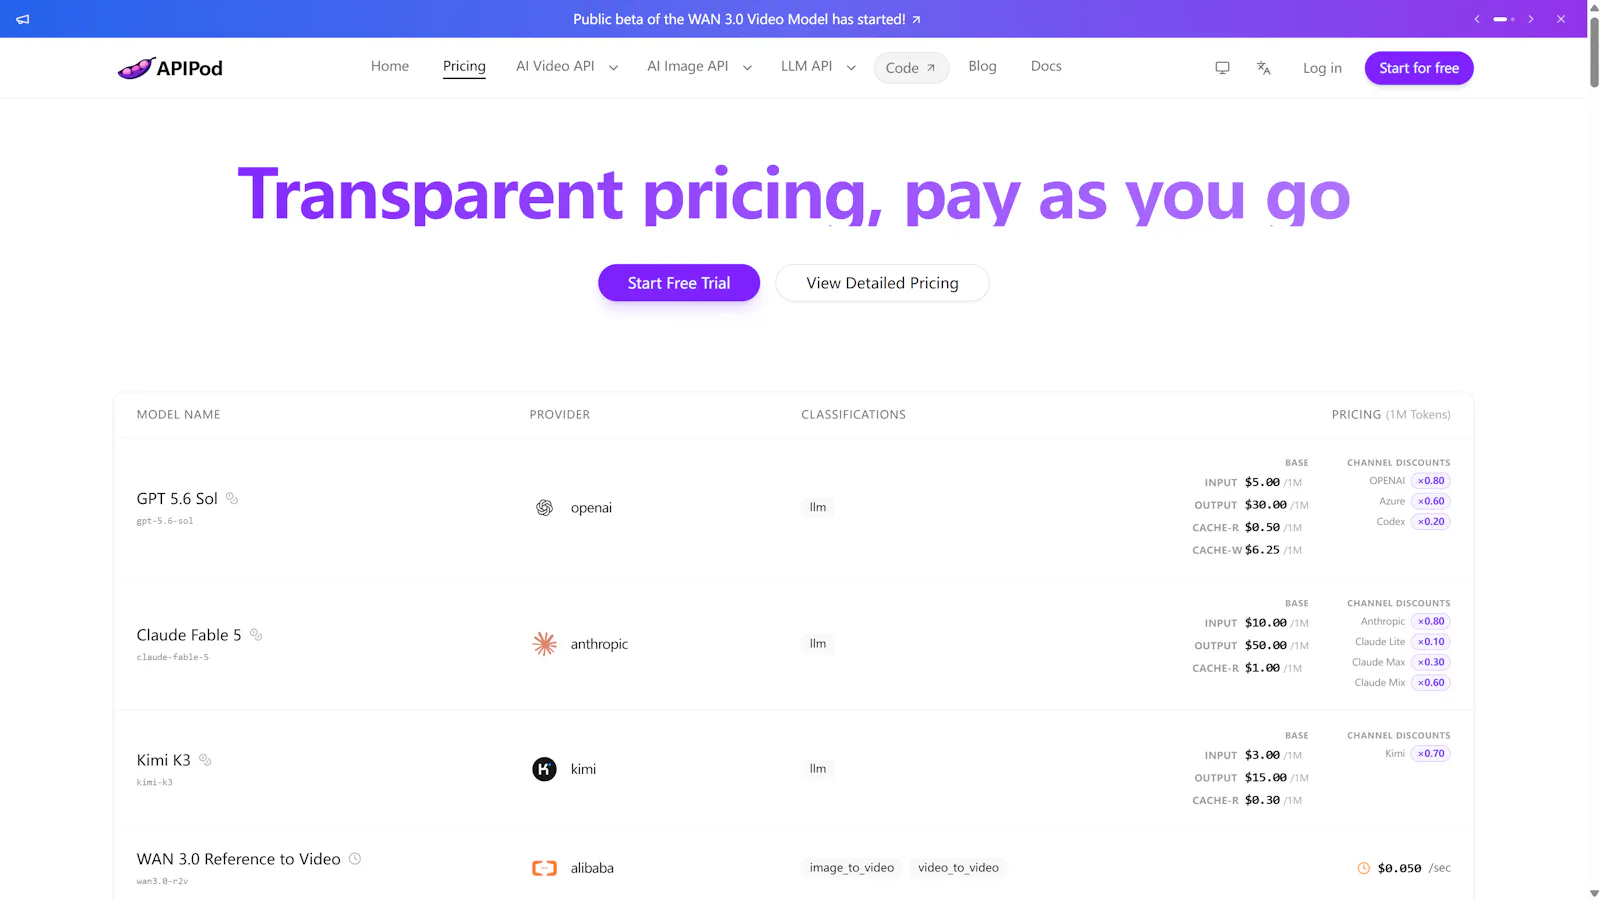The image size is (1600, 900).
Task: Open the Home page
Action: pyautogui.click(x=390, y=66)
